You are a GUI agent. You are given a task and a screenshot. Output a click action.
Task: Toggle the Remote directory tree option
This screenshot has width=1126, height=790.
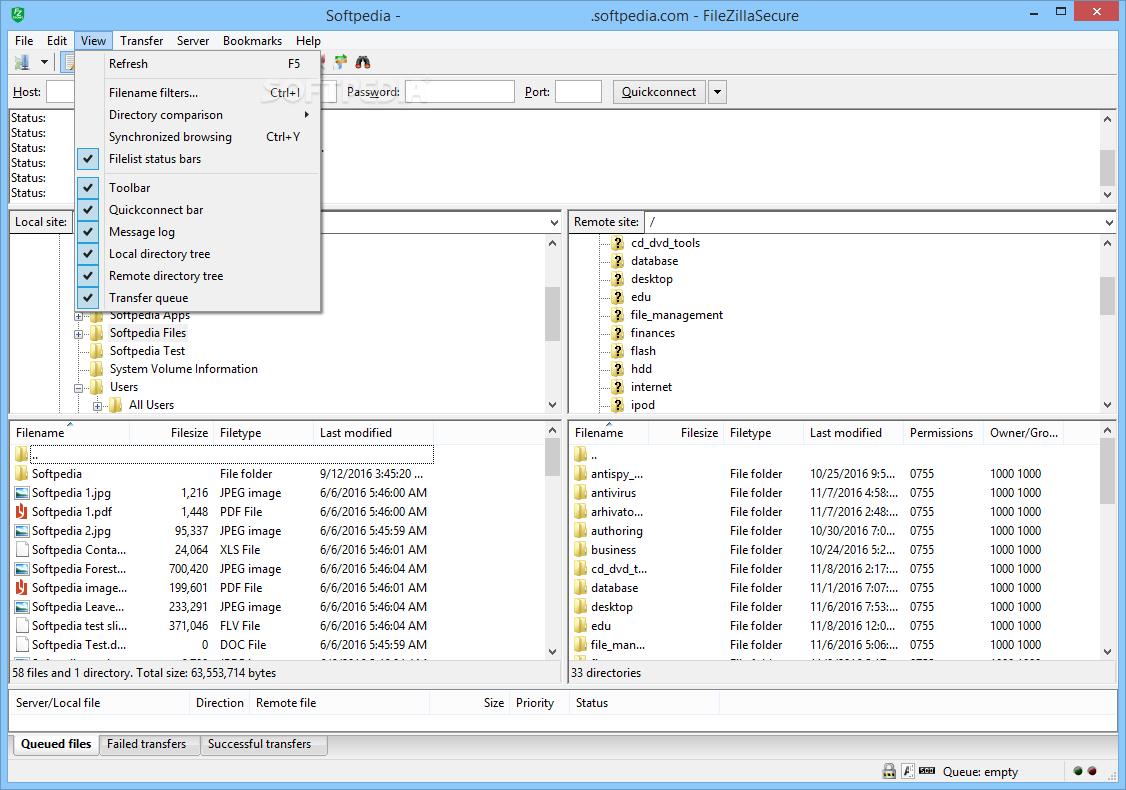point(198,276)
